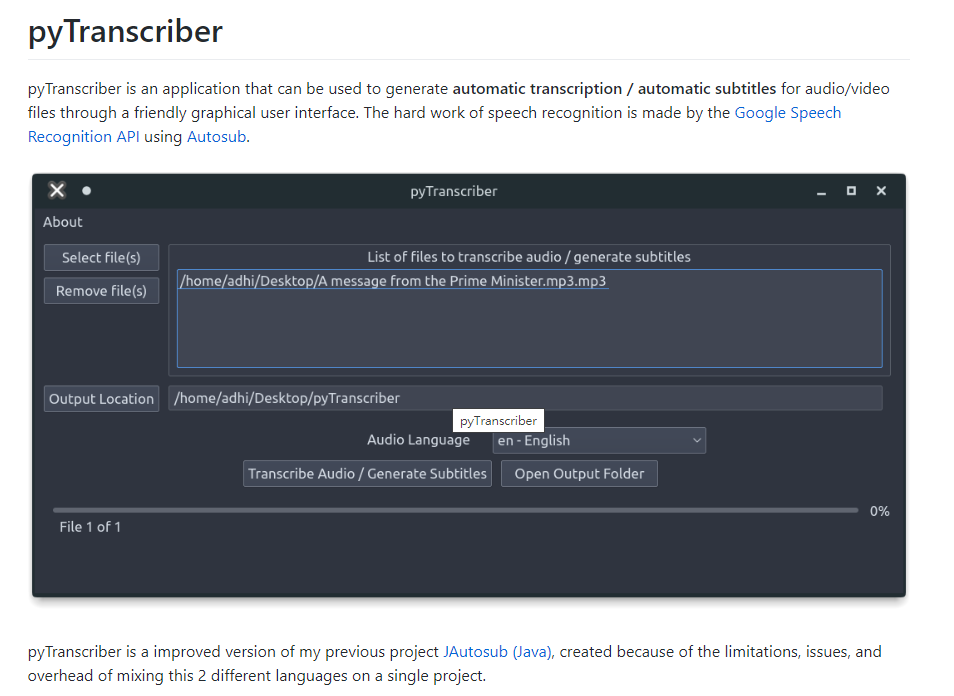
Task: Start Transcribe Audio / Generate Subtitles
Action: click(367, 473)
